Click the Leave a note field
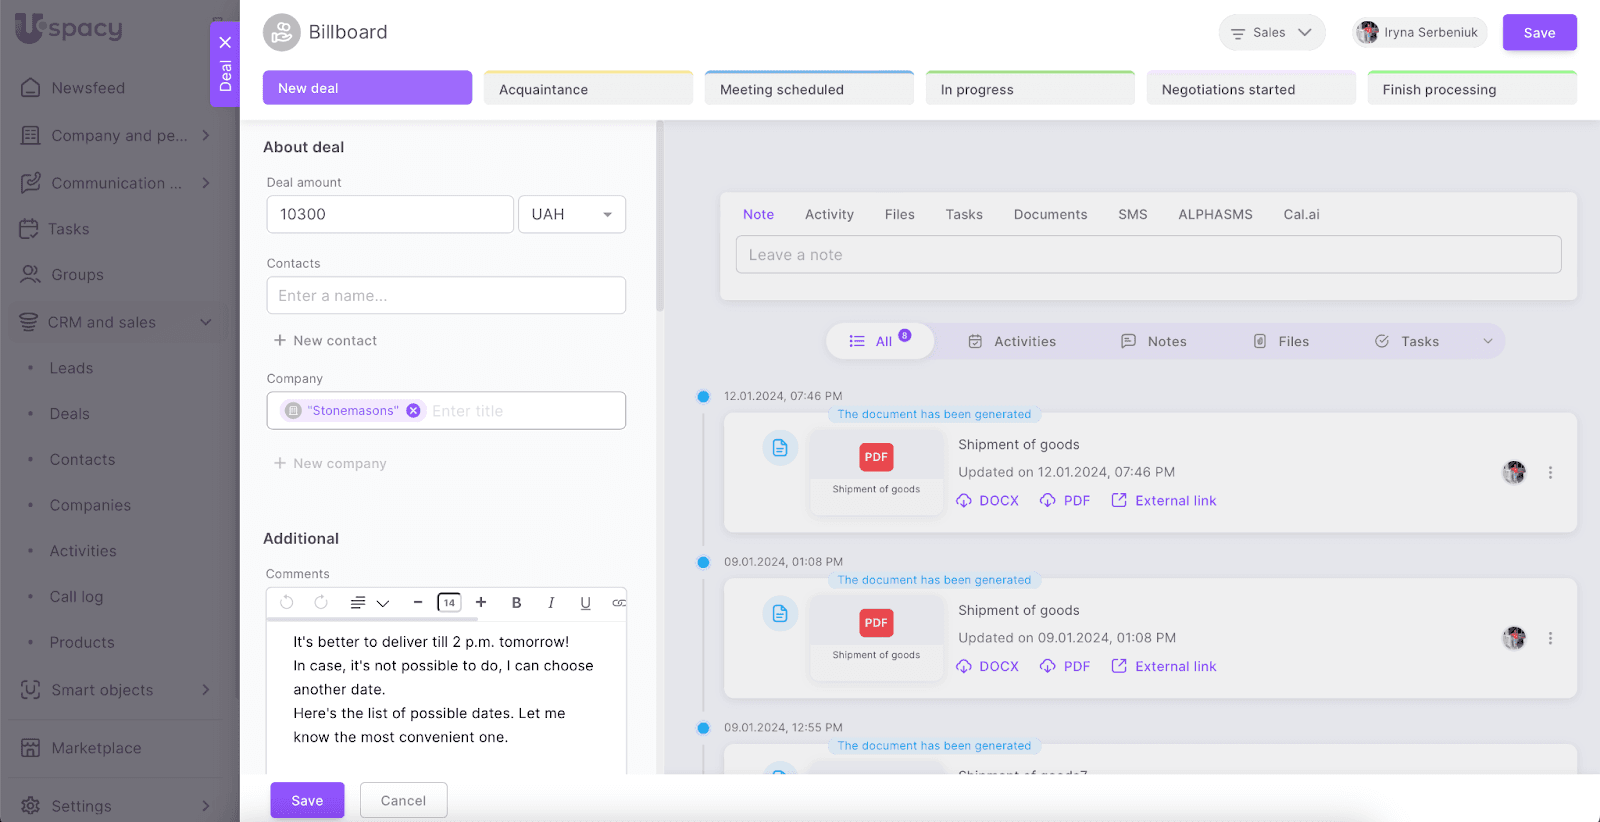This screenshot has width=1600, height=822. click(1148, 255)
